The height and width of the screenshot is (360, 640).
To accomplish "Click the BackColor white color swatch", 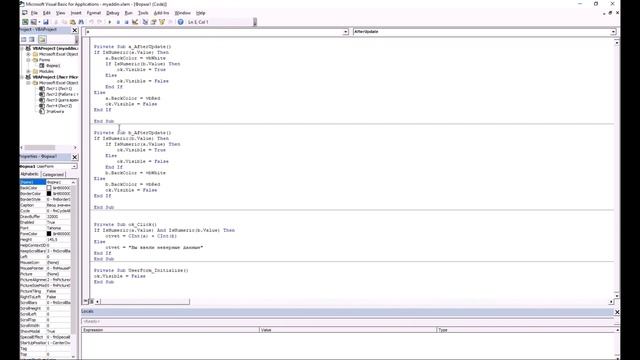I will 49,188.
